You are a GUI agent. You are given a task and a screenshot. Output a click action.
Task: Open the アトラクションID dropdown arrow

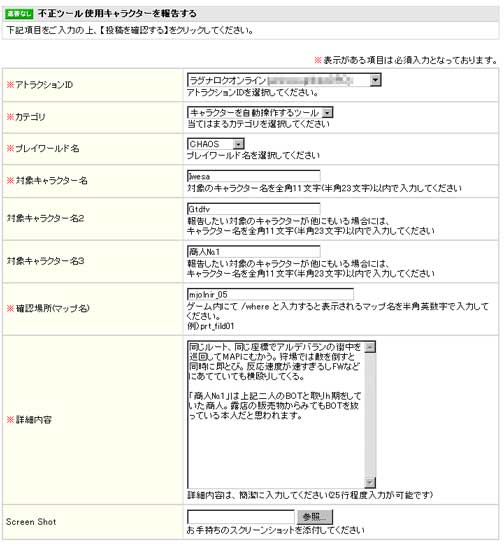tap(375, 80)
